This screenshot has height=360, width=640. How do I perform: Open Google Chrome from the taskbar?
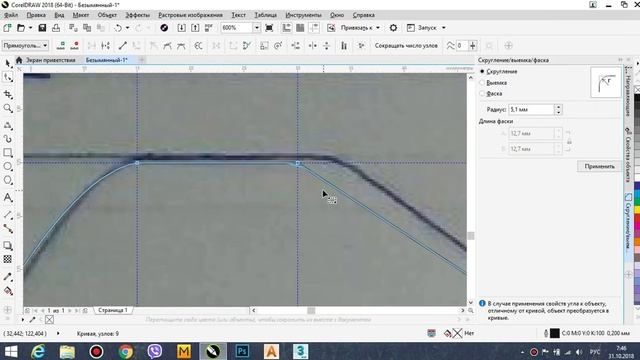(126, 351)
